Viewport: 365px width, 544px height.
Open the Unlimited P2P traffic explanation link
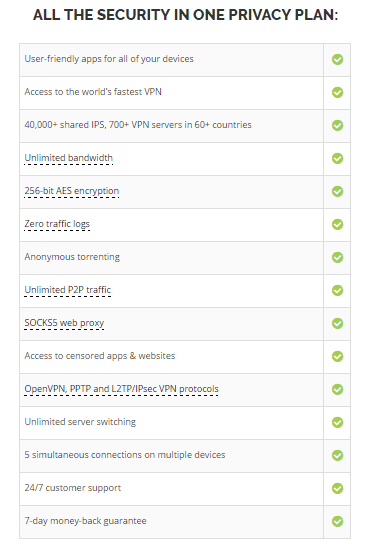tap(68, 290)
